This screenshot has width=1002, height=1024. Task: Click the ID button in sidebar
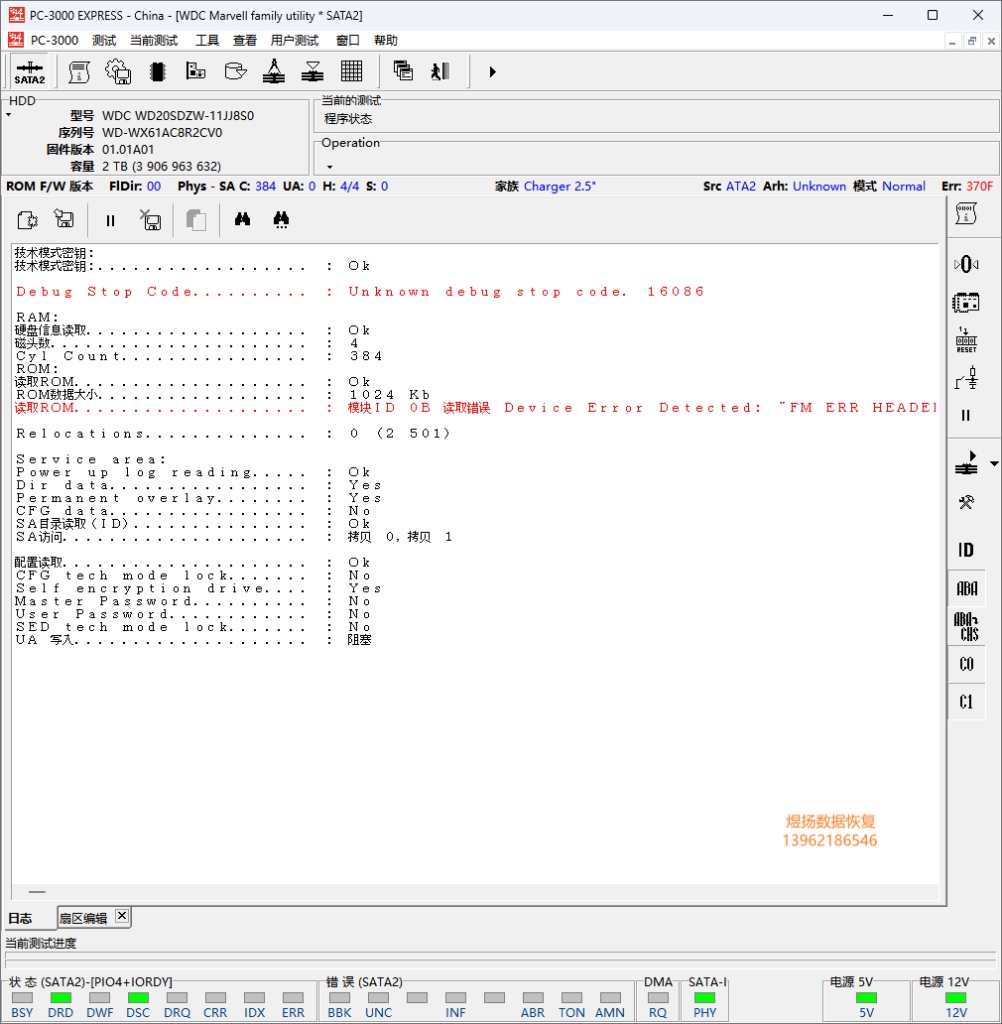966,550
